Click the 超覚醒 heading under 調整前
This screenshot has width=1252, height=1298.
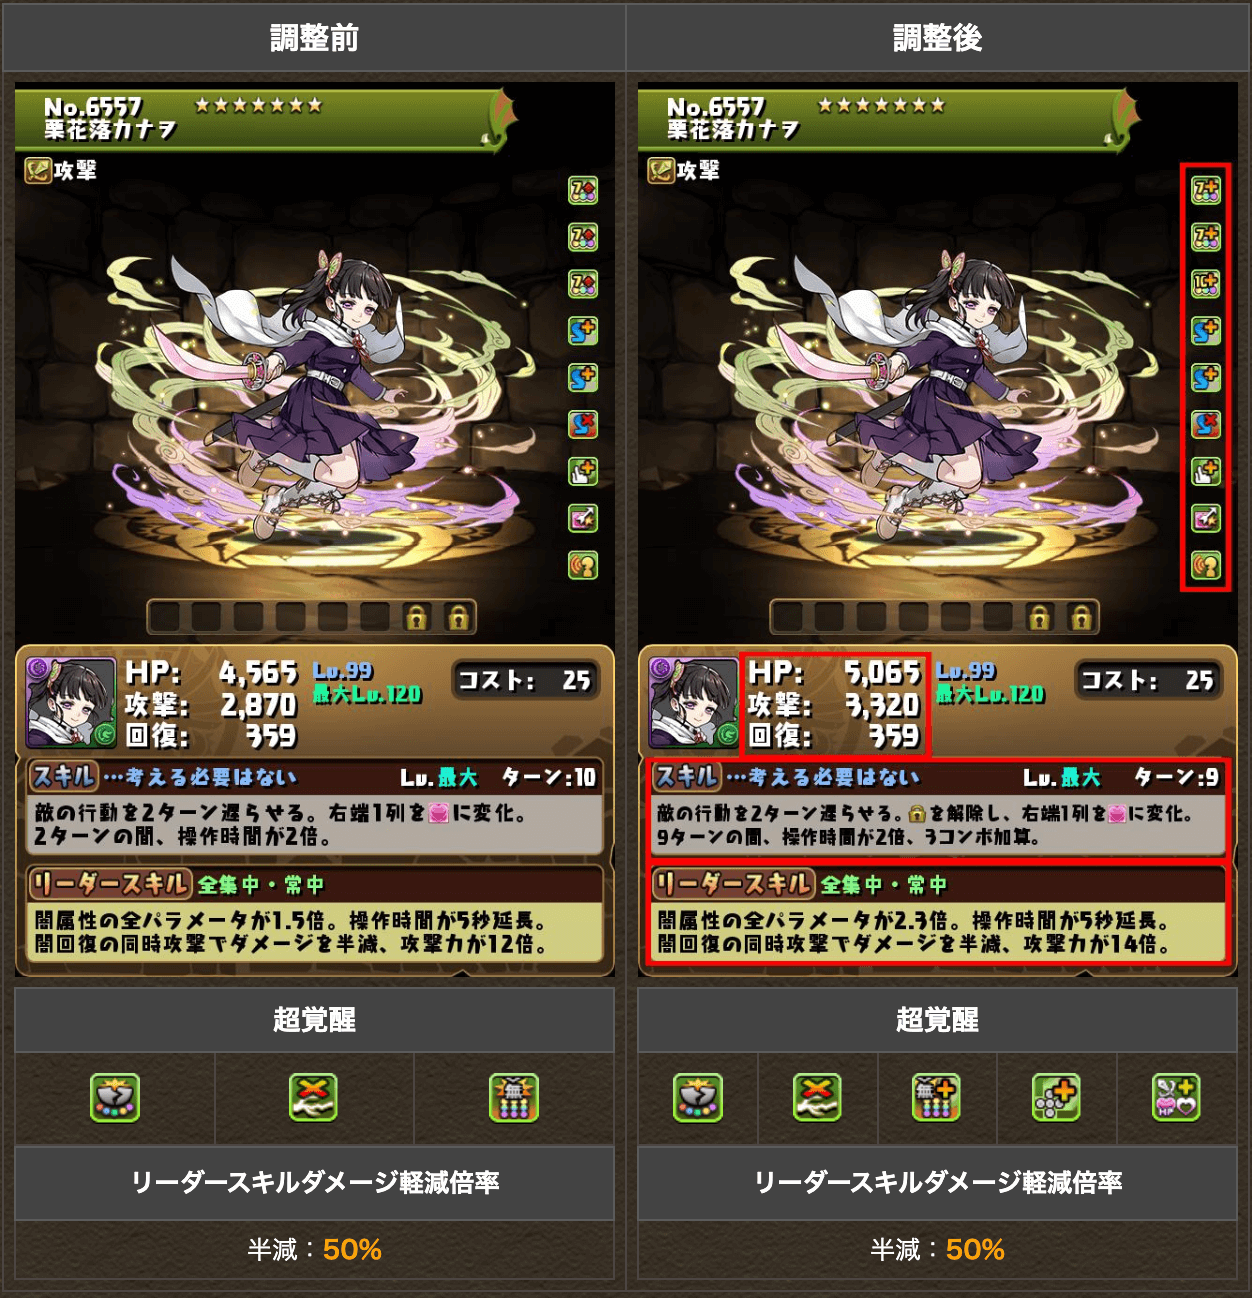click(314, 1020)
